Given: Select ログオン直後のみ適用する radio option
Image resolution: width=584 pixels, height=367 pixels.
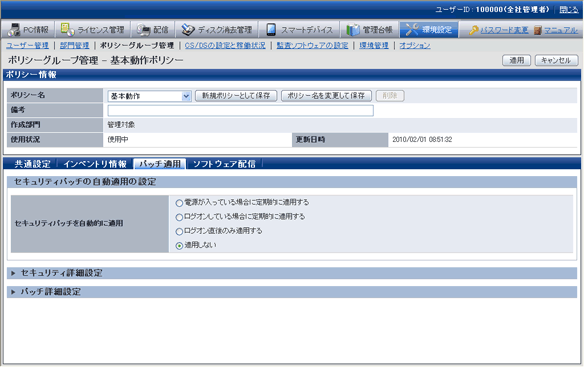Looking at the screenshot, I should (x=179, y=232).
